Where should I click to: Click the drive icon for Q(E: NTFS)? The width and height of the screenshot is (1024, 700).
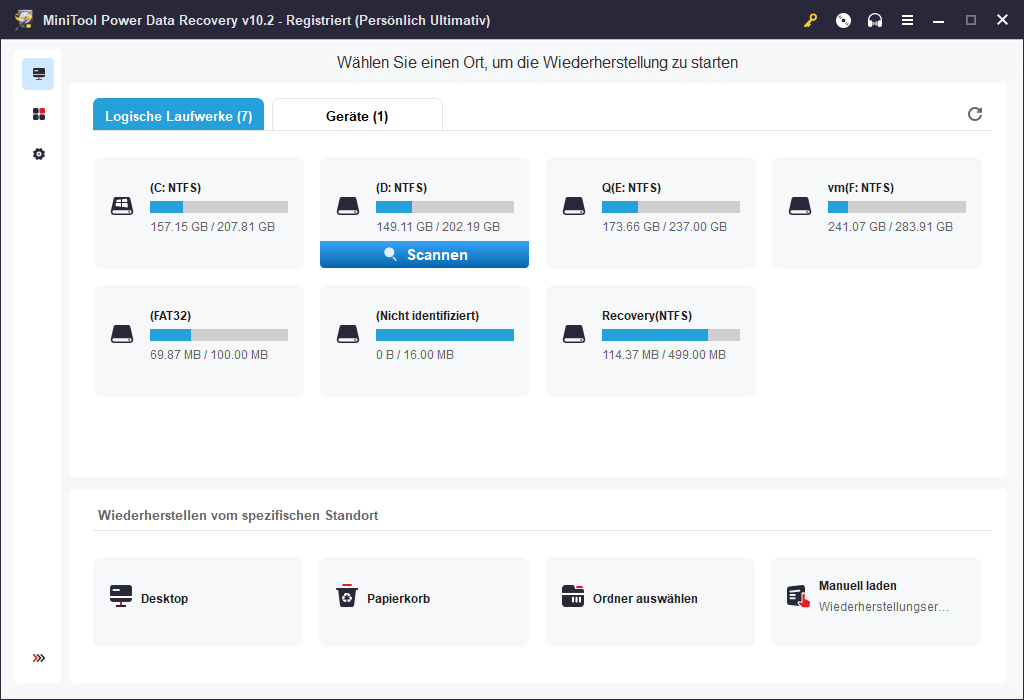click(x=574, y=206)
